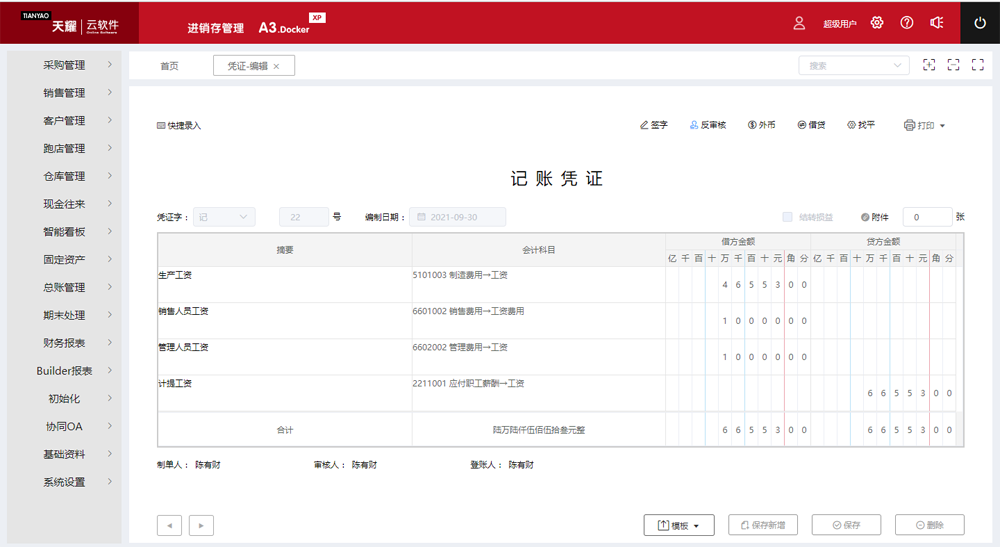Close the 凭证-编辑 tab
The height and width of the screenshot is (547, 1000).
click(x=277, y=66)
